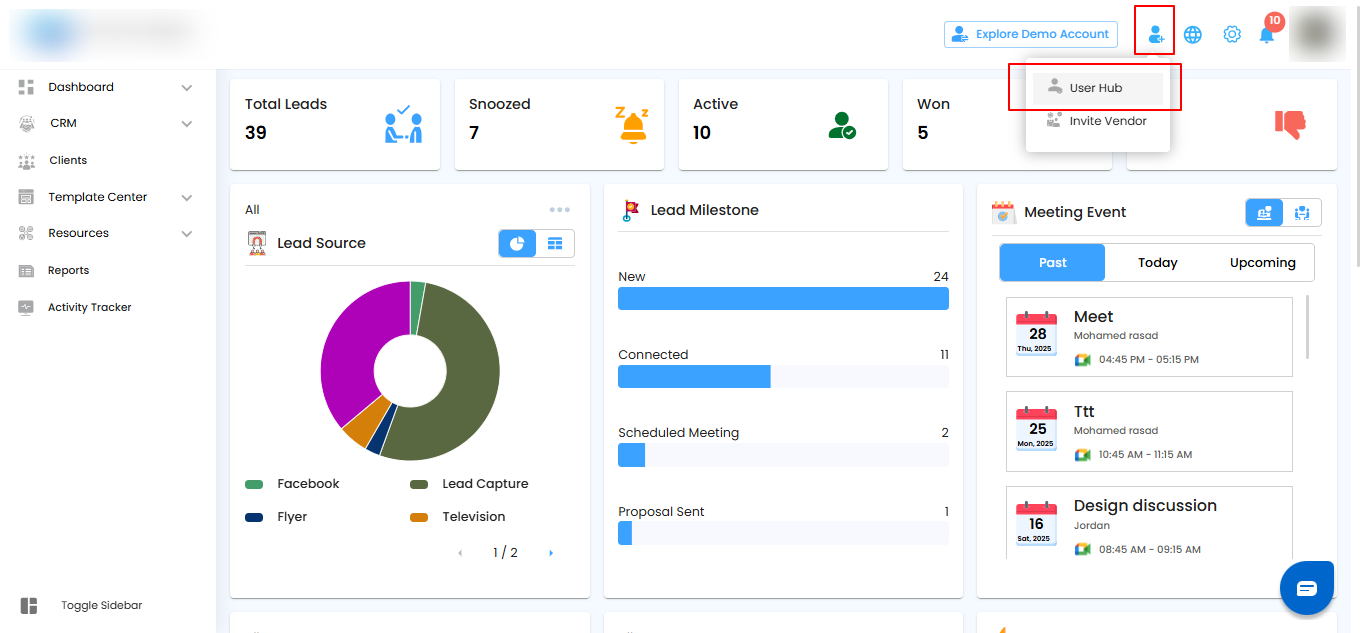Expand the CRM sidebar section
The width and height of the screenshot is (1366, 633).
pyautogui.click(x=186, y=124)
